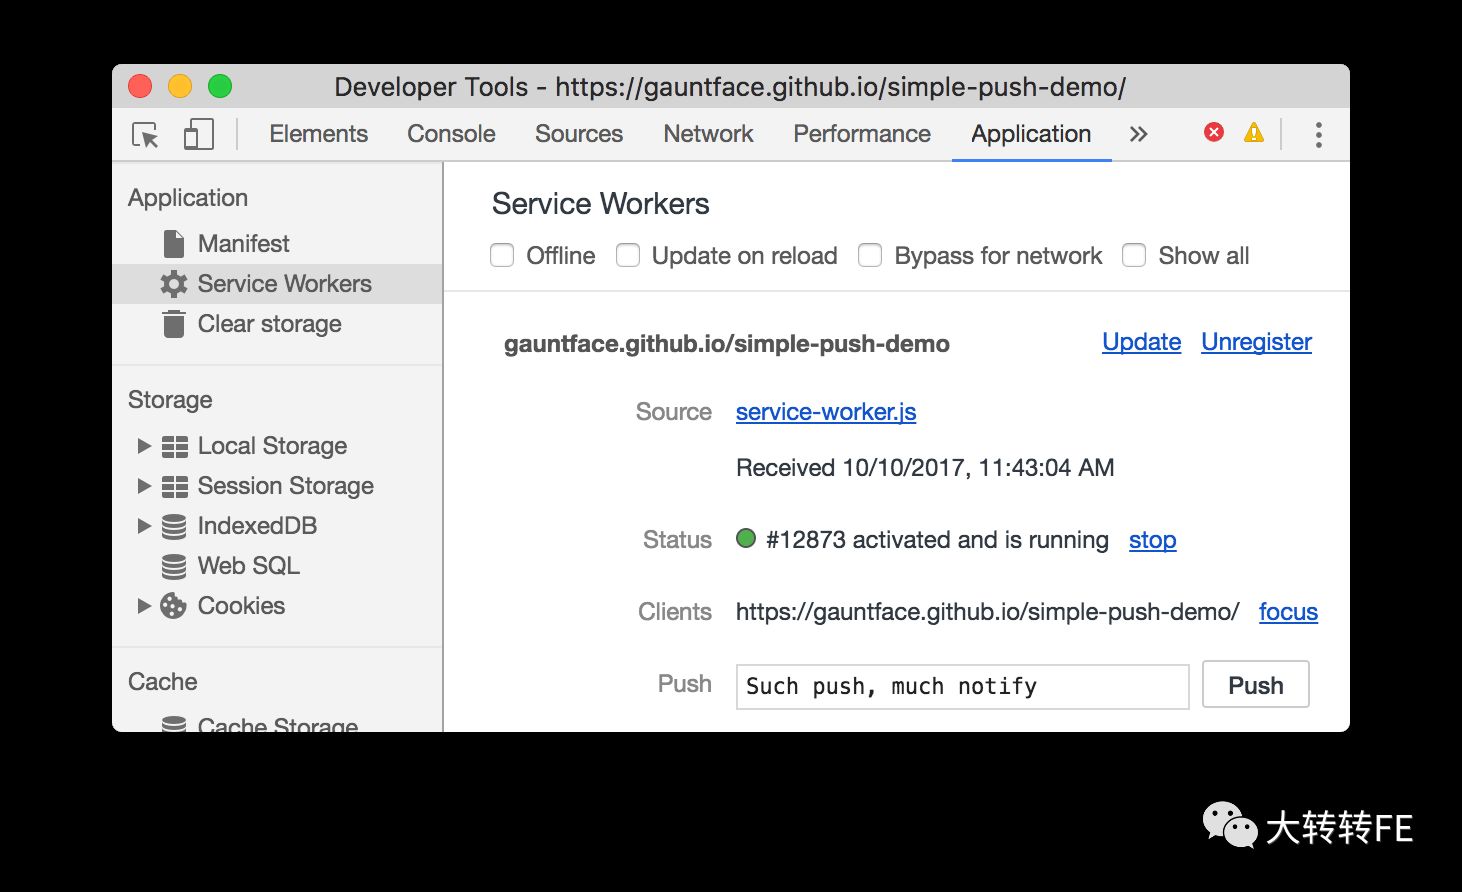Screen dimensions: 1462x892
Task: Click the client URL text
Action: [x=988, y=612]
